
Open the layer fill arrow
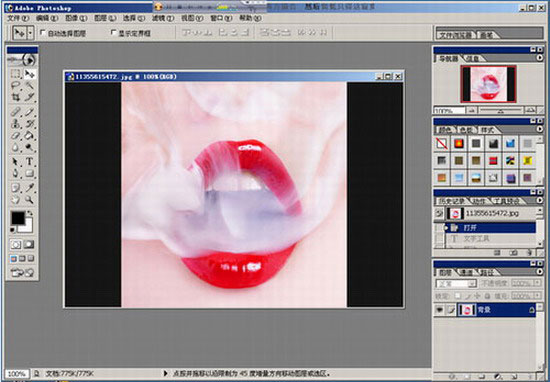coord(537,296)
